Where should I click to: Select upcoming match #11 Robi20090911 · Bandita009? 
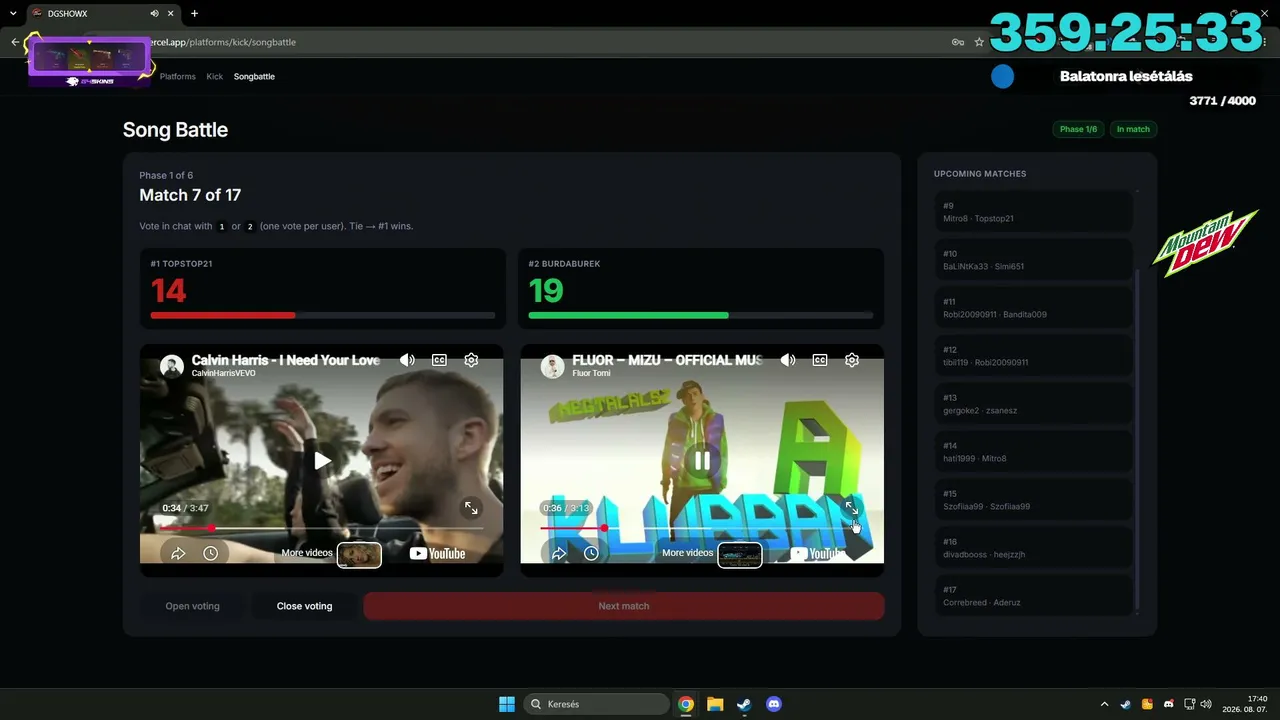pyautogui.click(x=1034, y=308)
